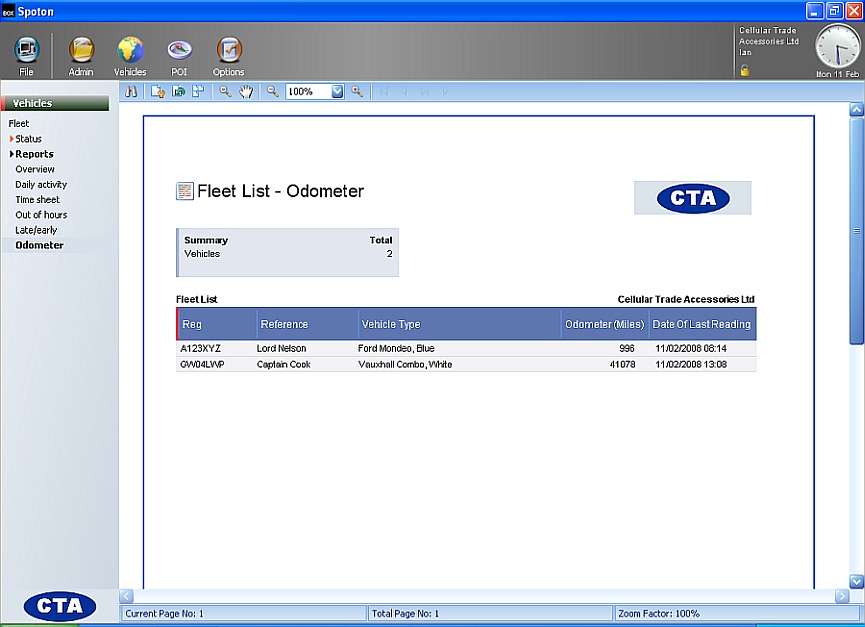Click the binoculars search icon
Screen dimensions: 865x627
pos(130,91)
